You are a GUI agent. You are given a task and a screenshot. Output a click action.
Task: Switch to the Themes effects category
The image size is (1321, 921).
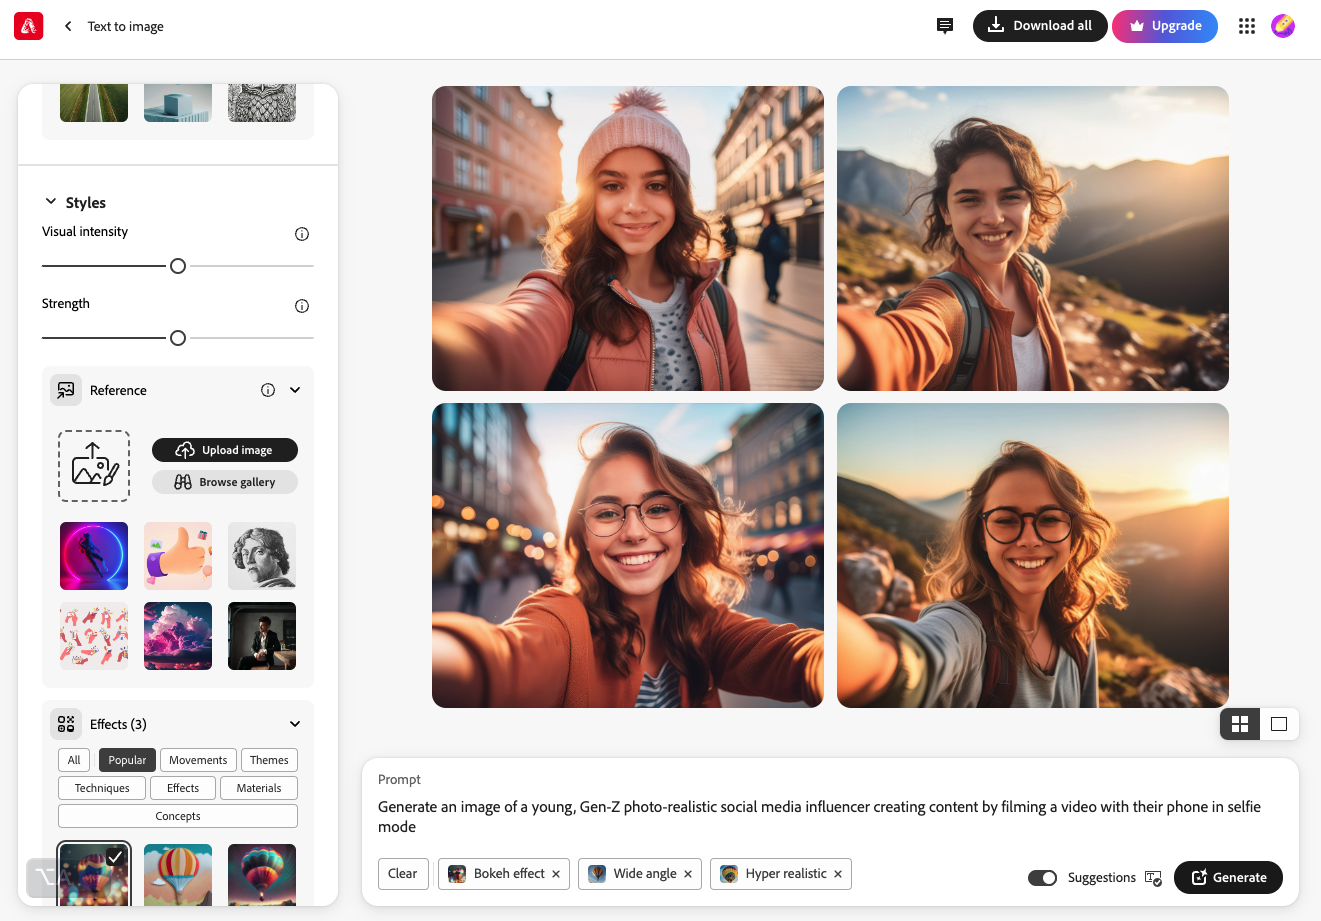pos(268,760)
